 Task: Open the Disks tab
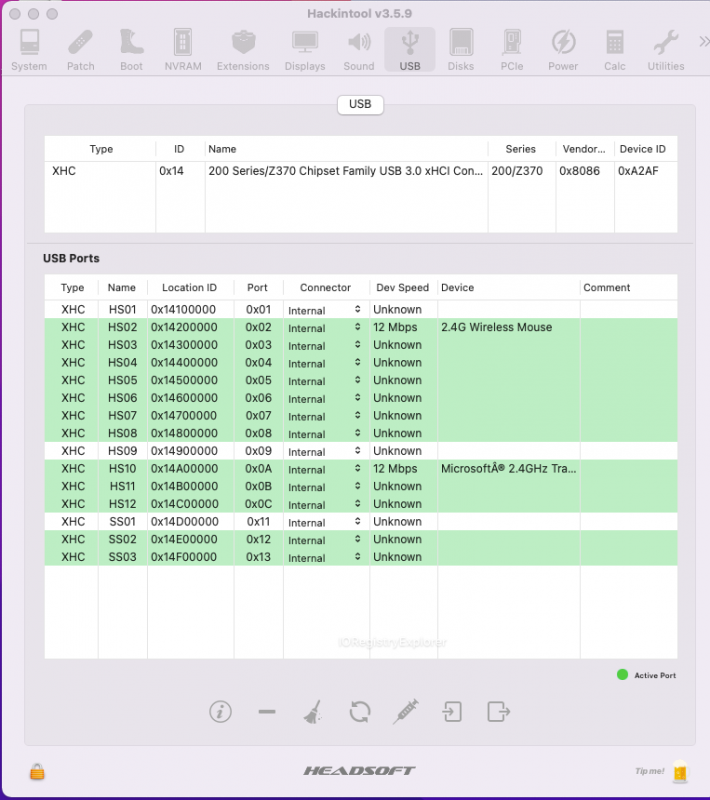pos(460,50)
